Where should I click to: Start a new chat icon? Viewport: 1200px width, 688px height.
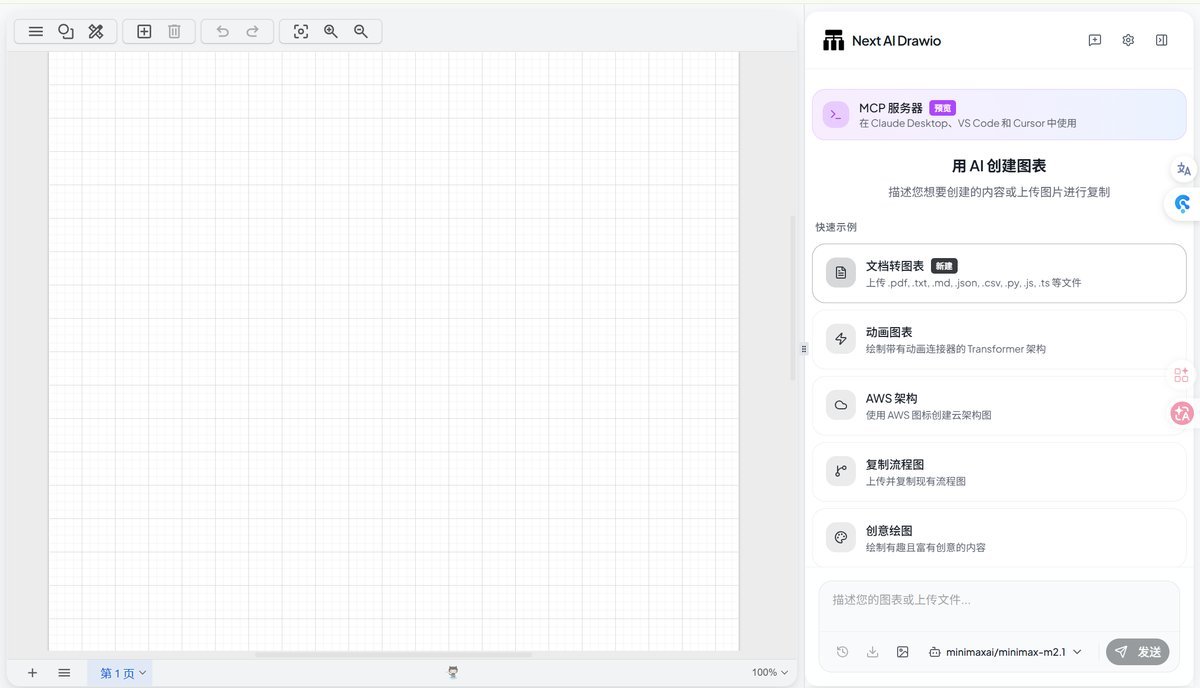coord(1095,41)
